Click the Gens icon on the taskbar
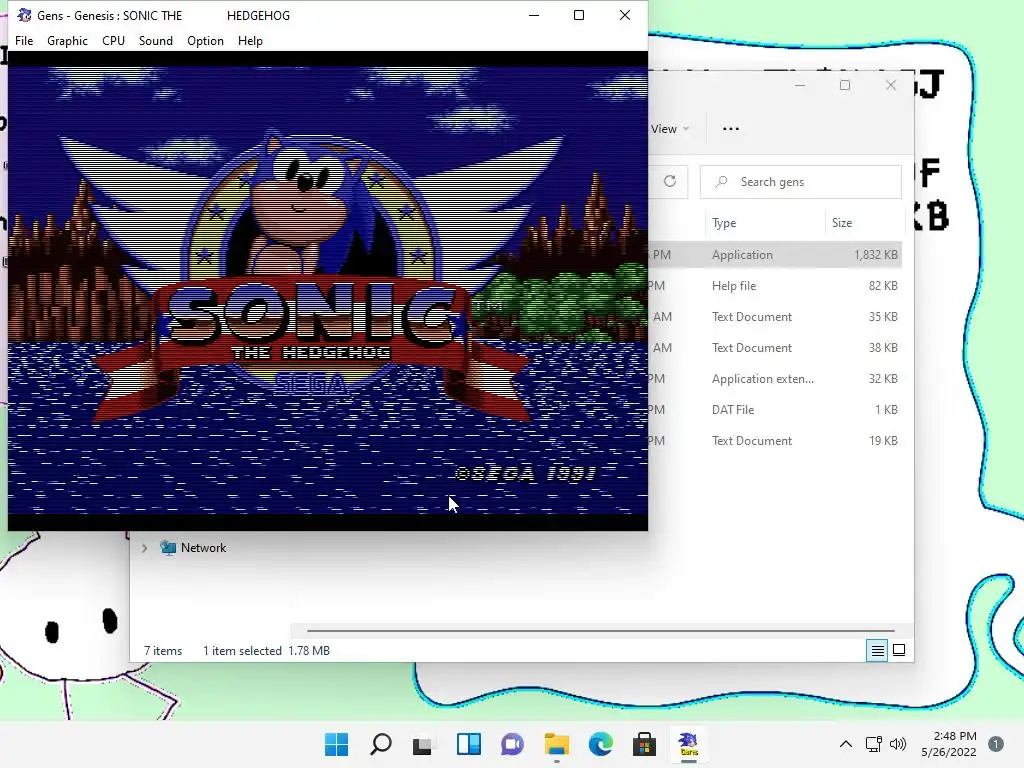This screenshot has height=768, width=1024. [x=688, y=744]
